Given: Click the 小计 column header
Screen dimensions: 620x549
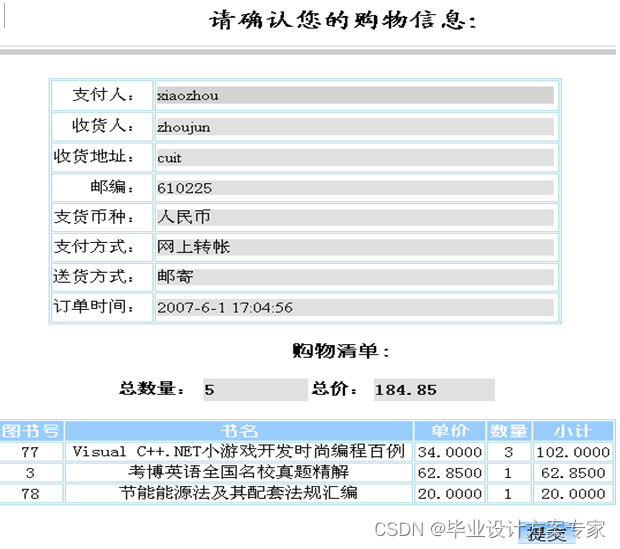Looking at the screenshot, I should [573, 431].
